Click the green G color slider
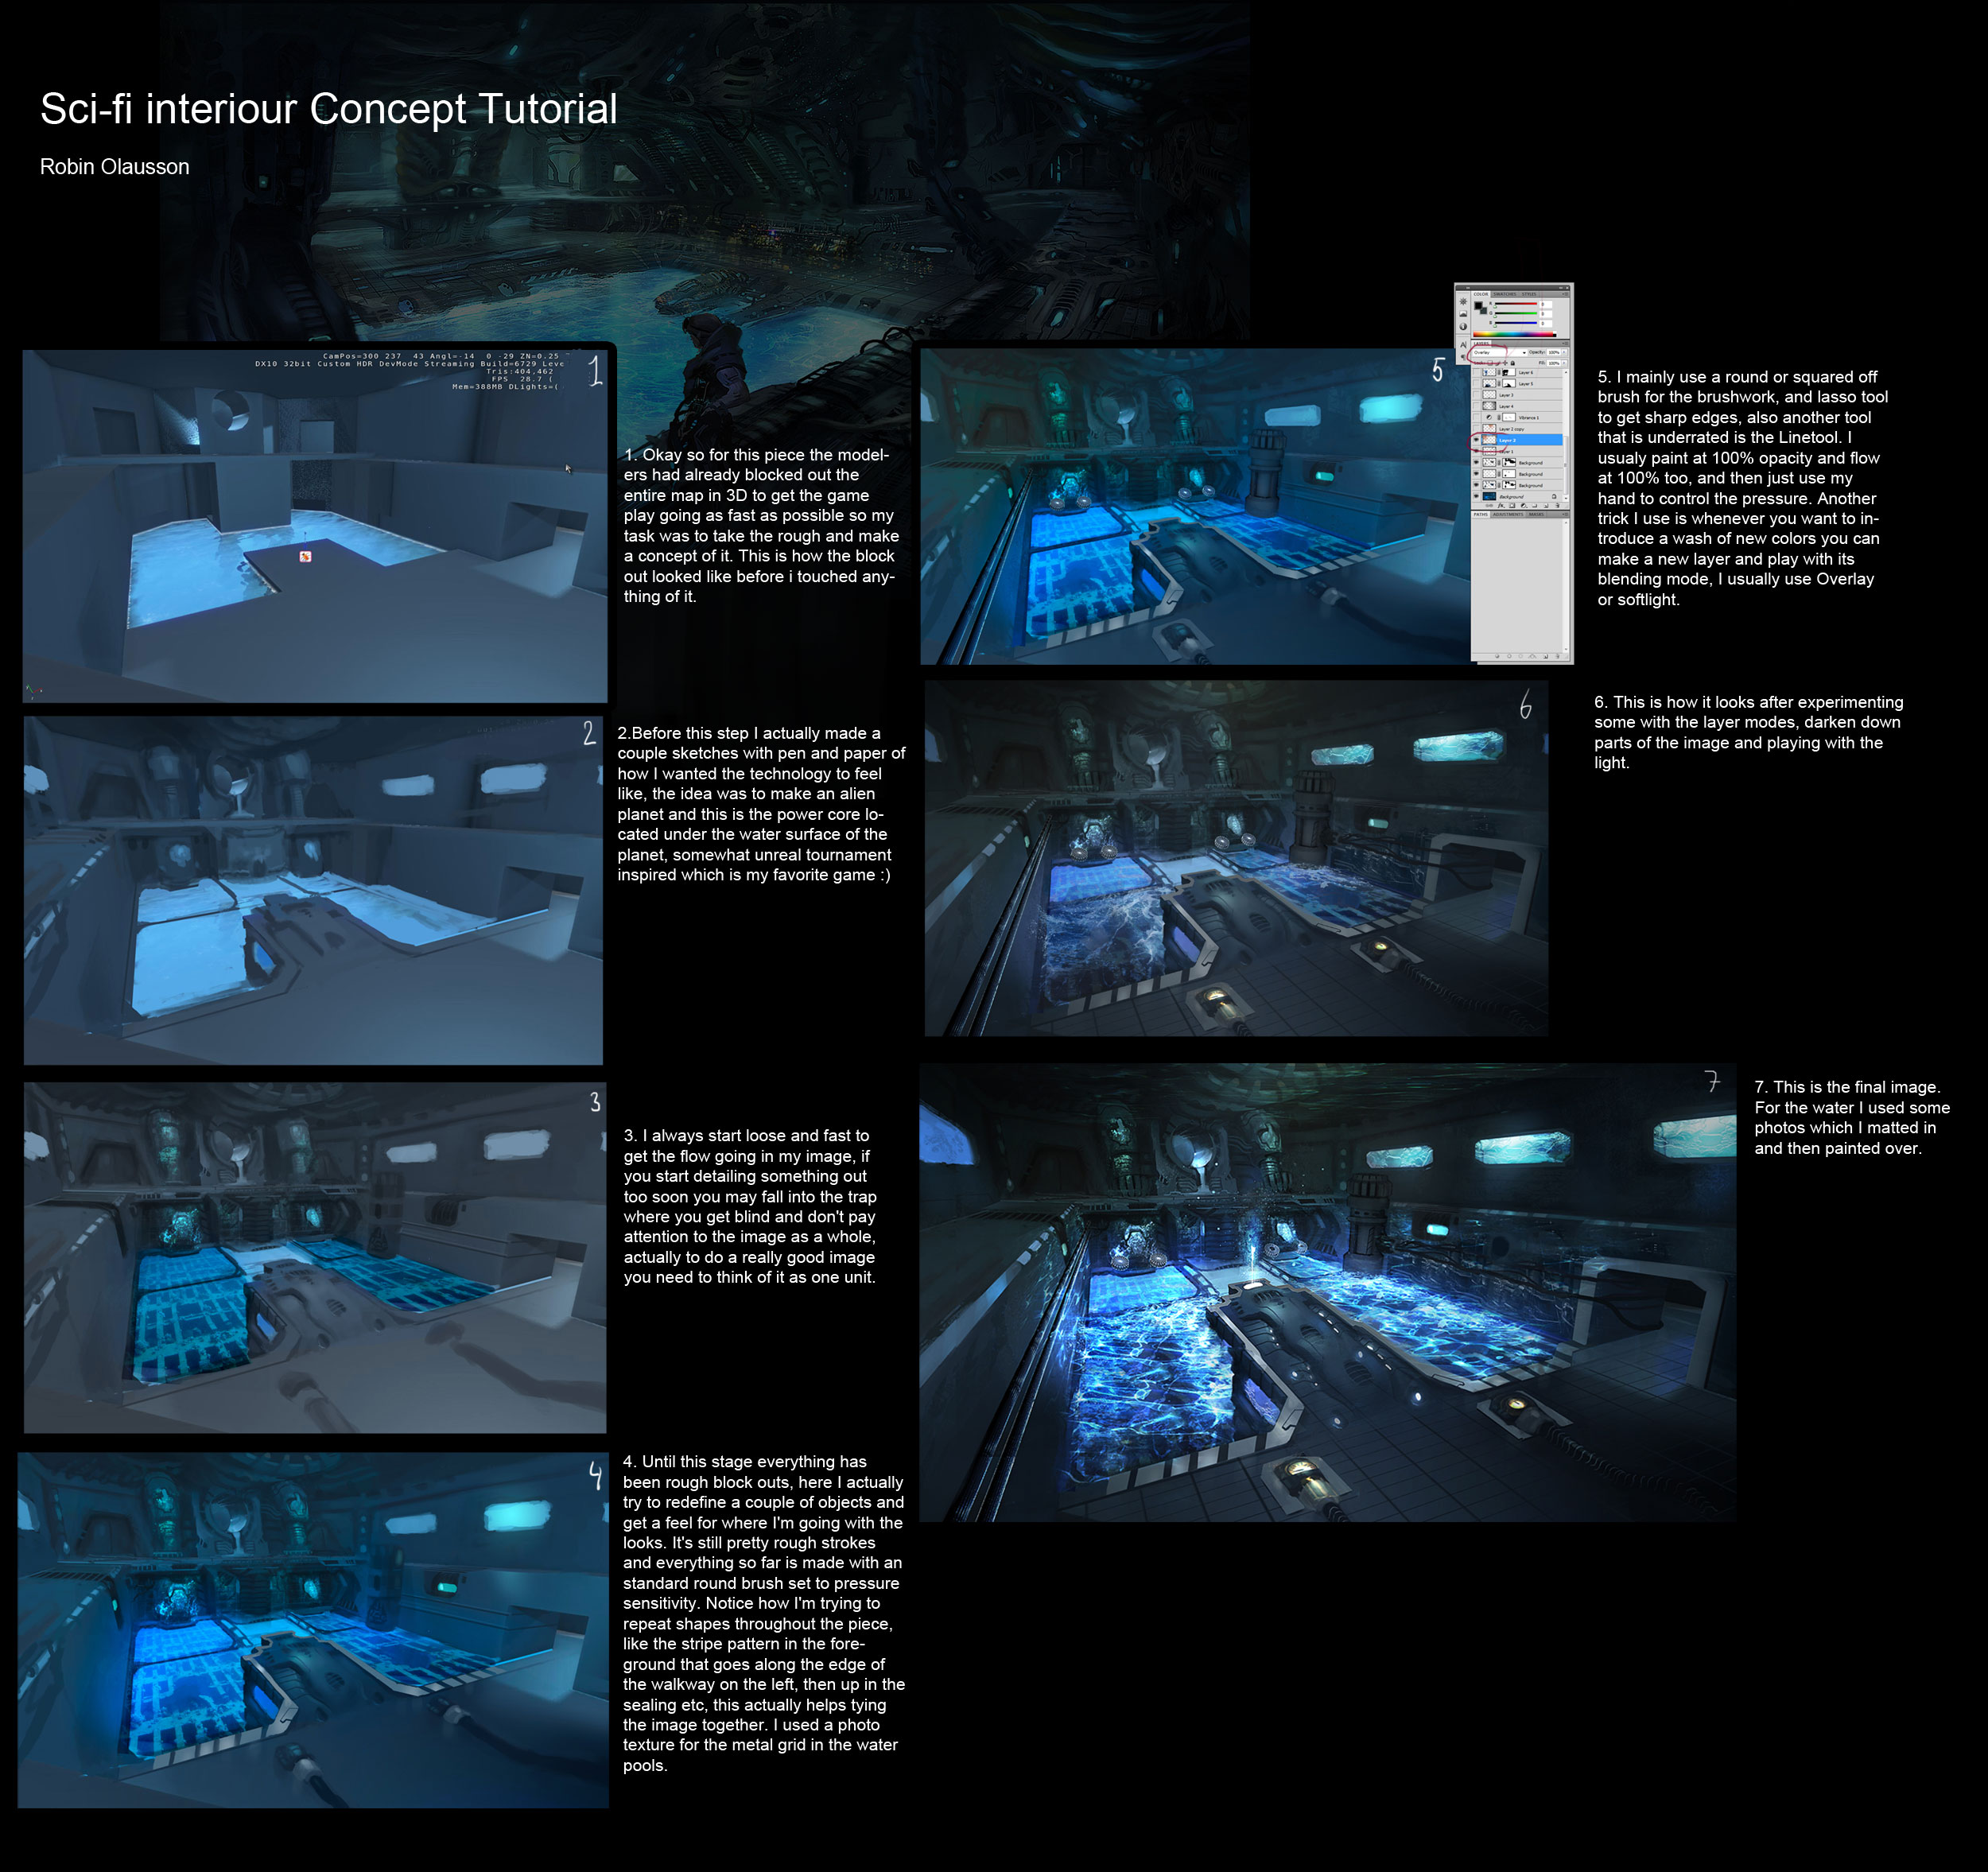 pyautogui.click(x=1516, y=314)
